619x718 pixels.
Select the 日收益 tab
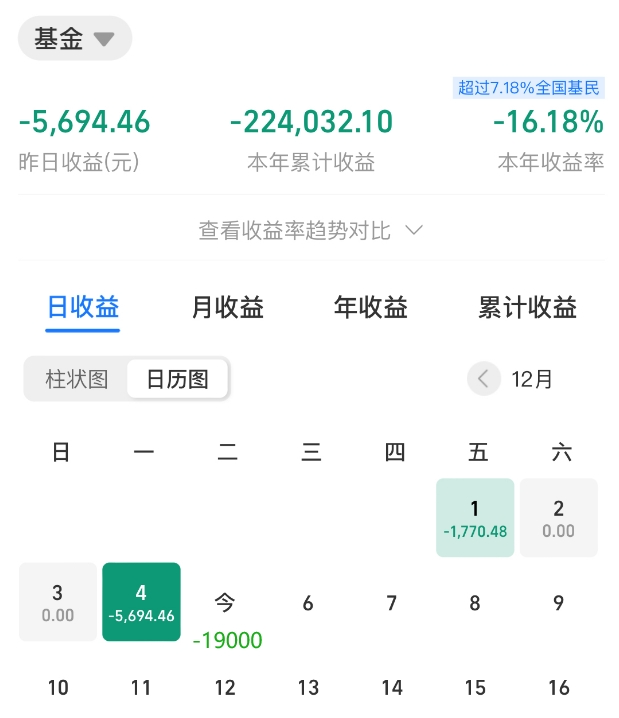(83, 307)
